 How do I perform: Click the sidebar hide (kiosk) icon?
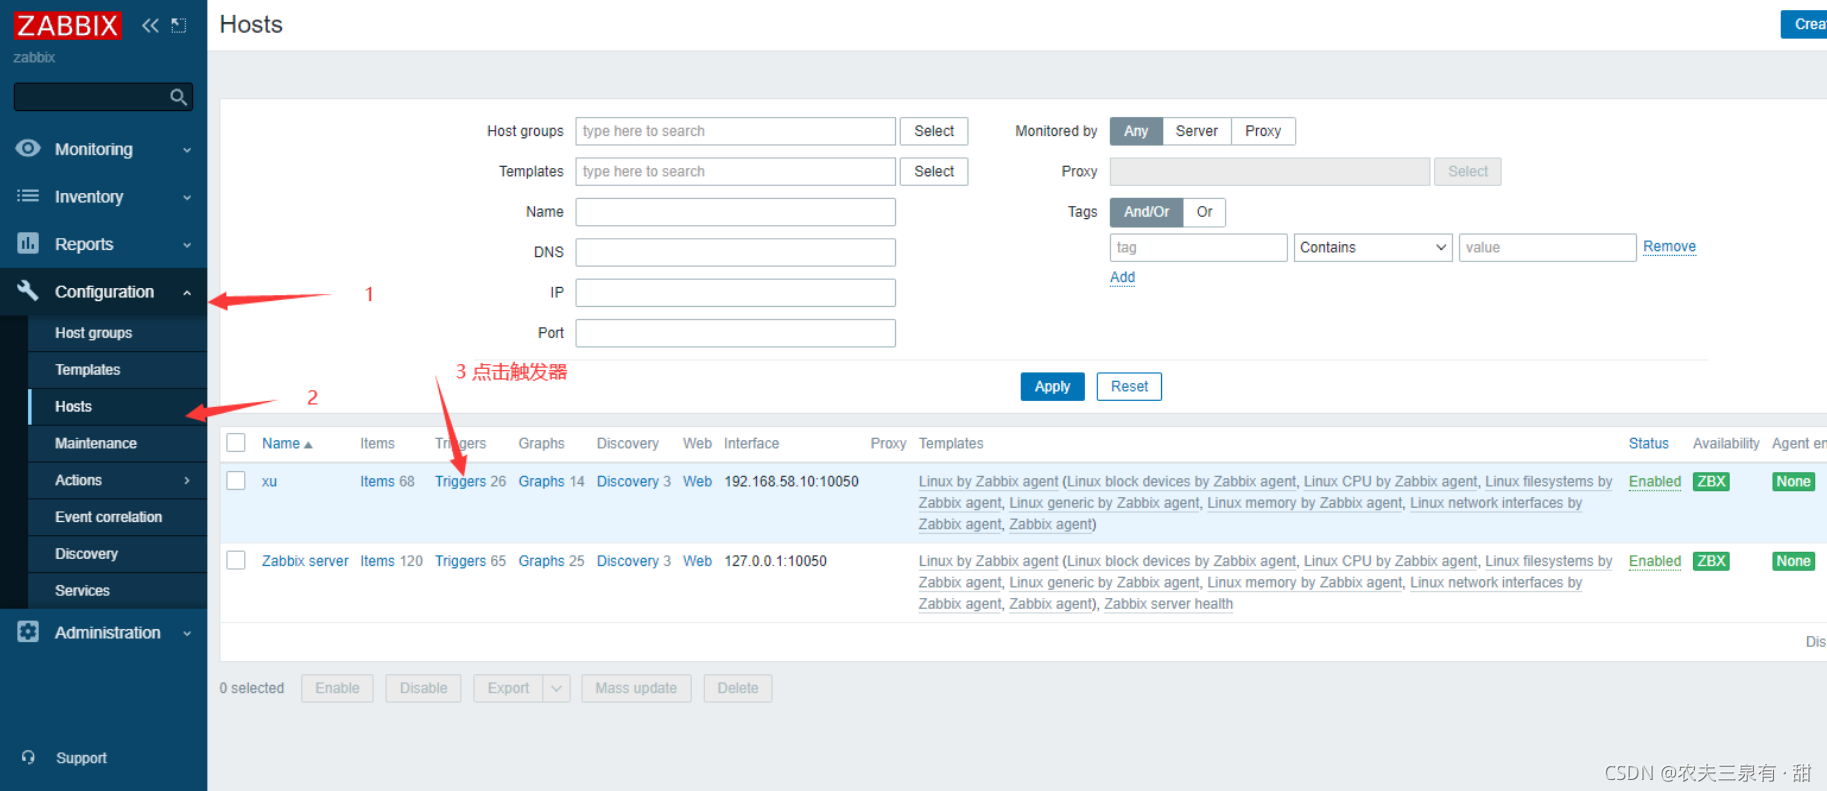coord(179,25)
